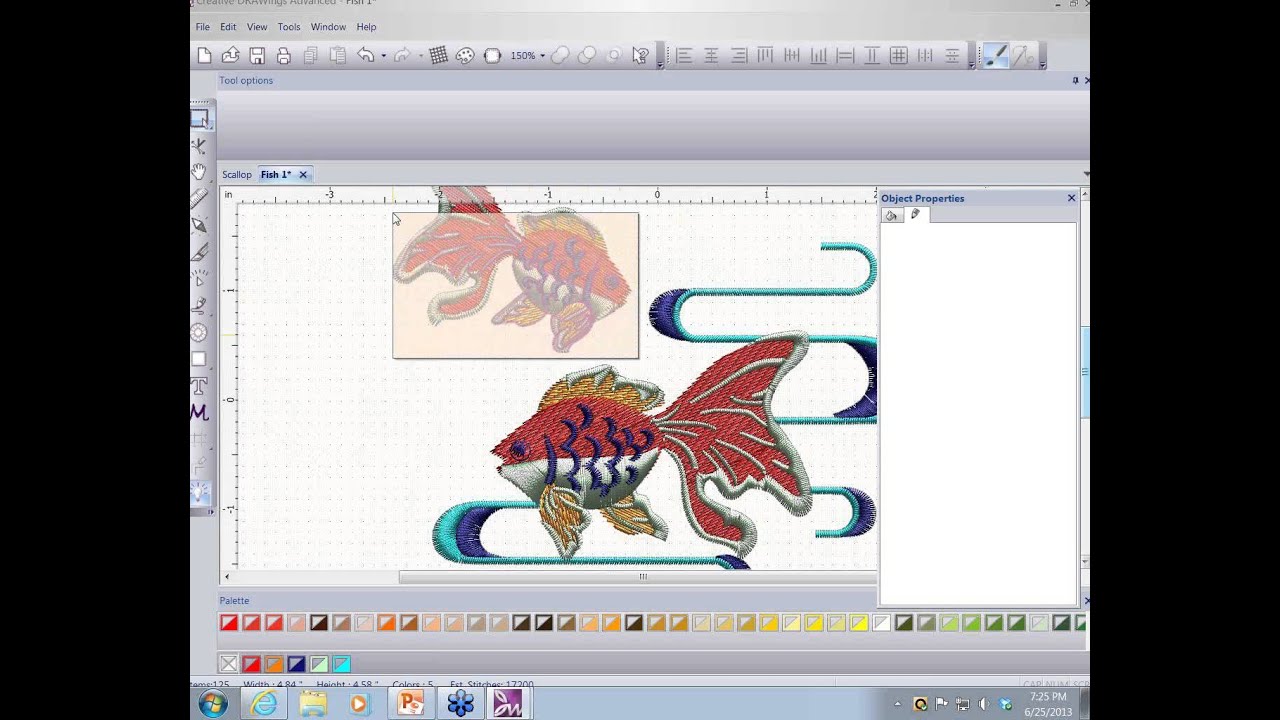Select the no-color crossed swatch

coord(228,664)
